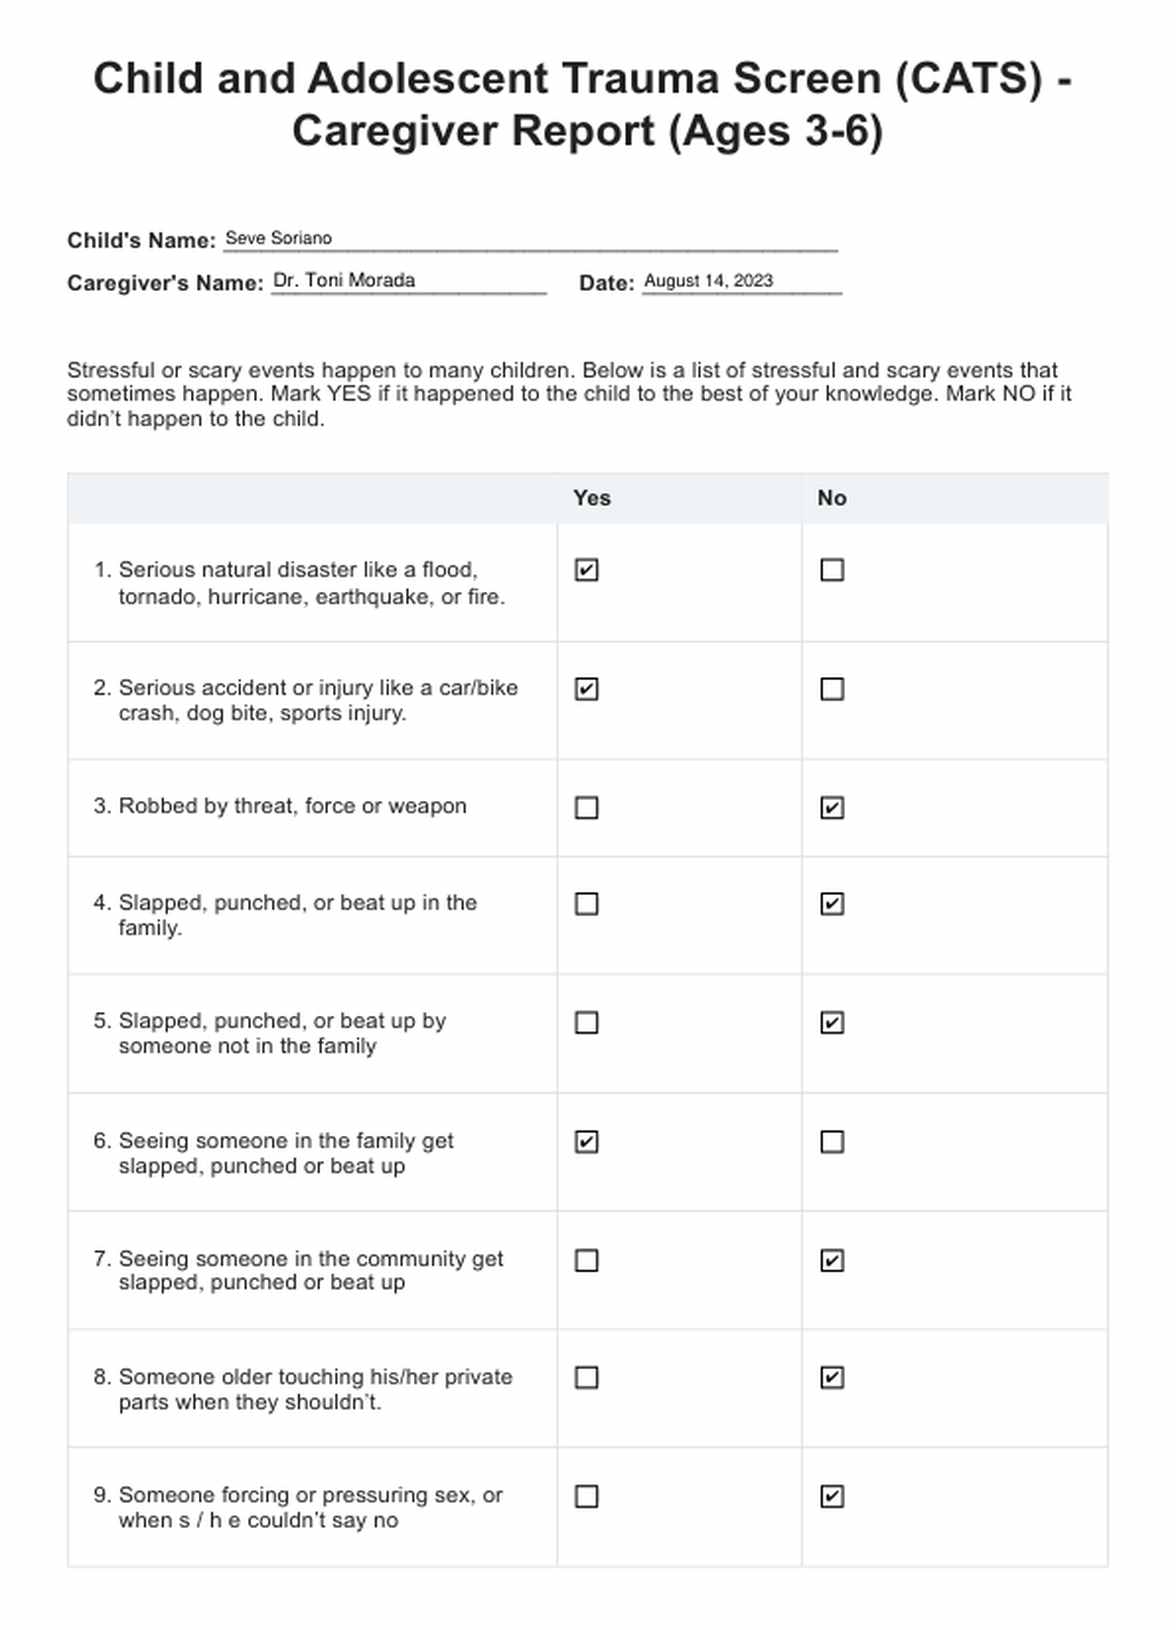1176x1630 pixels.
Task: Select No for forcing or pressuring sex
Action: (x=832, y=1496)
